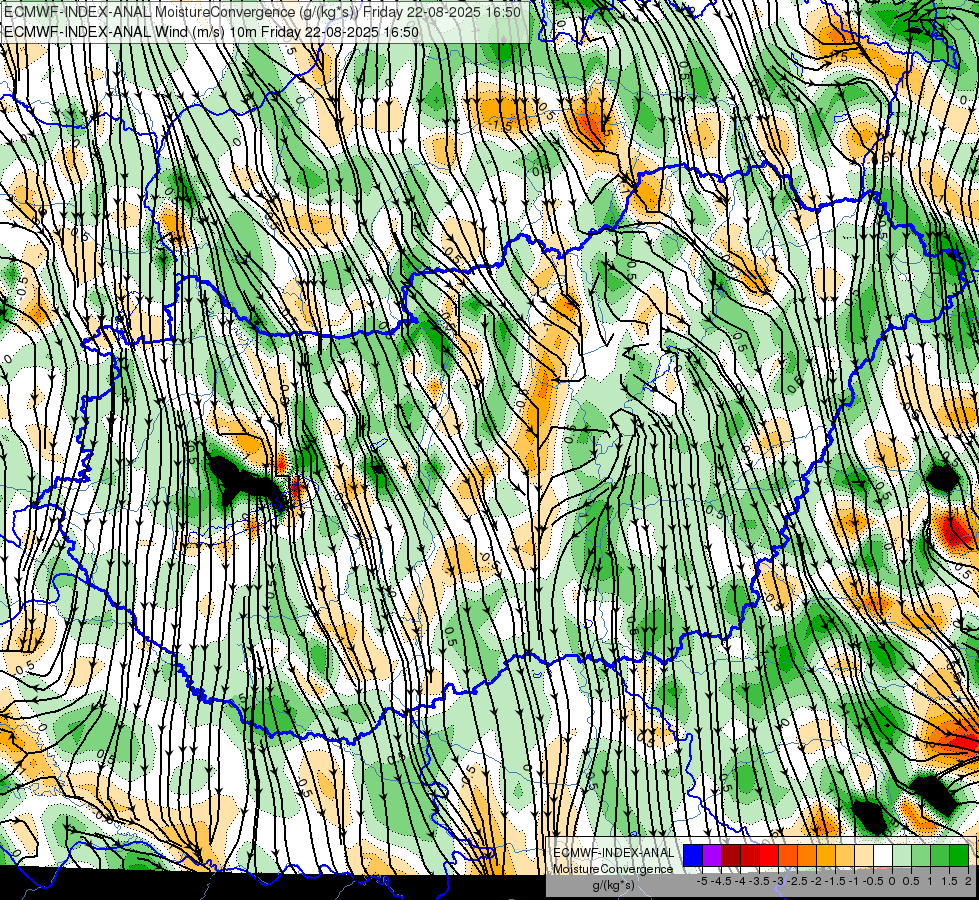
Task: Click the blue legend color swatch
Action: (693, 855)
